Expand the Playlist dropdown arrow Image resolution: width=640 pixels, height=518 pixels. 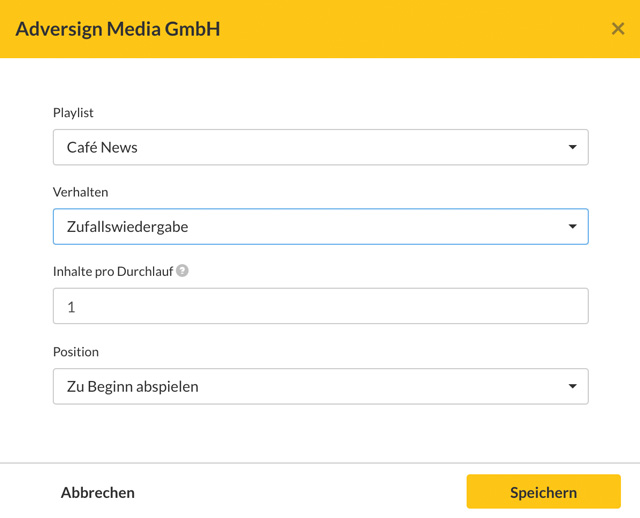[573, 147]
